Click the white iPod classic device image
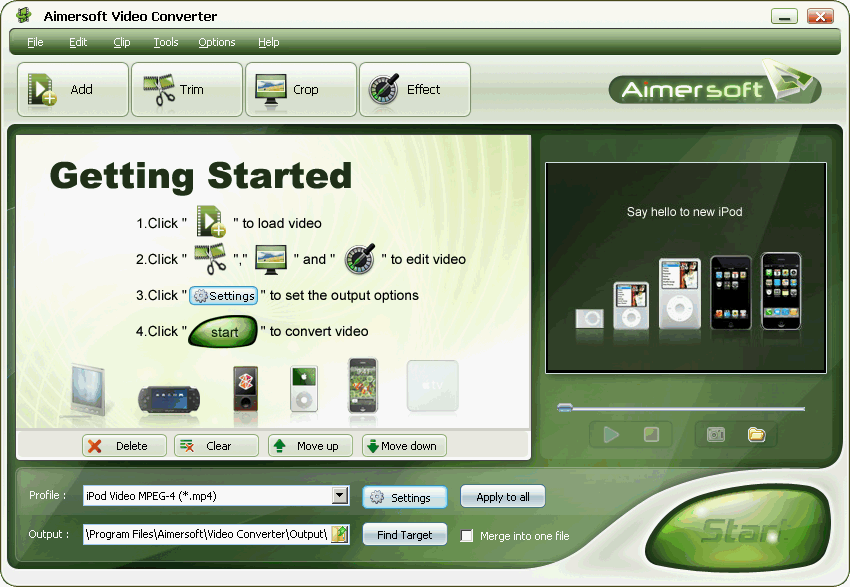 point(304,389)
